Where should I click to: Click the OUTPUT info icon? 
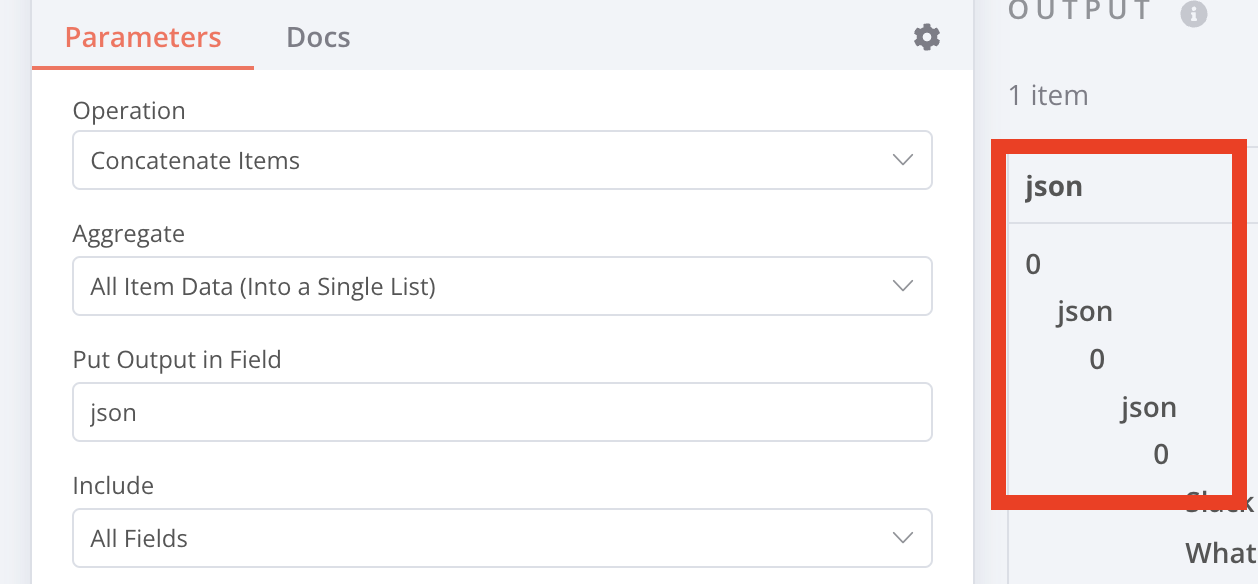coord(1193,13)
